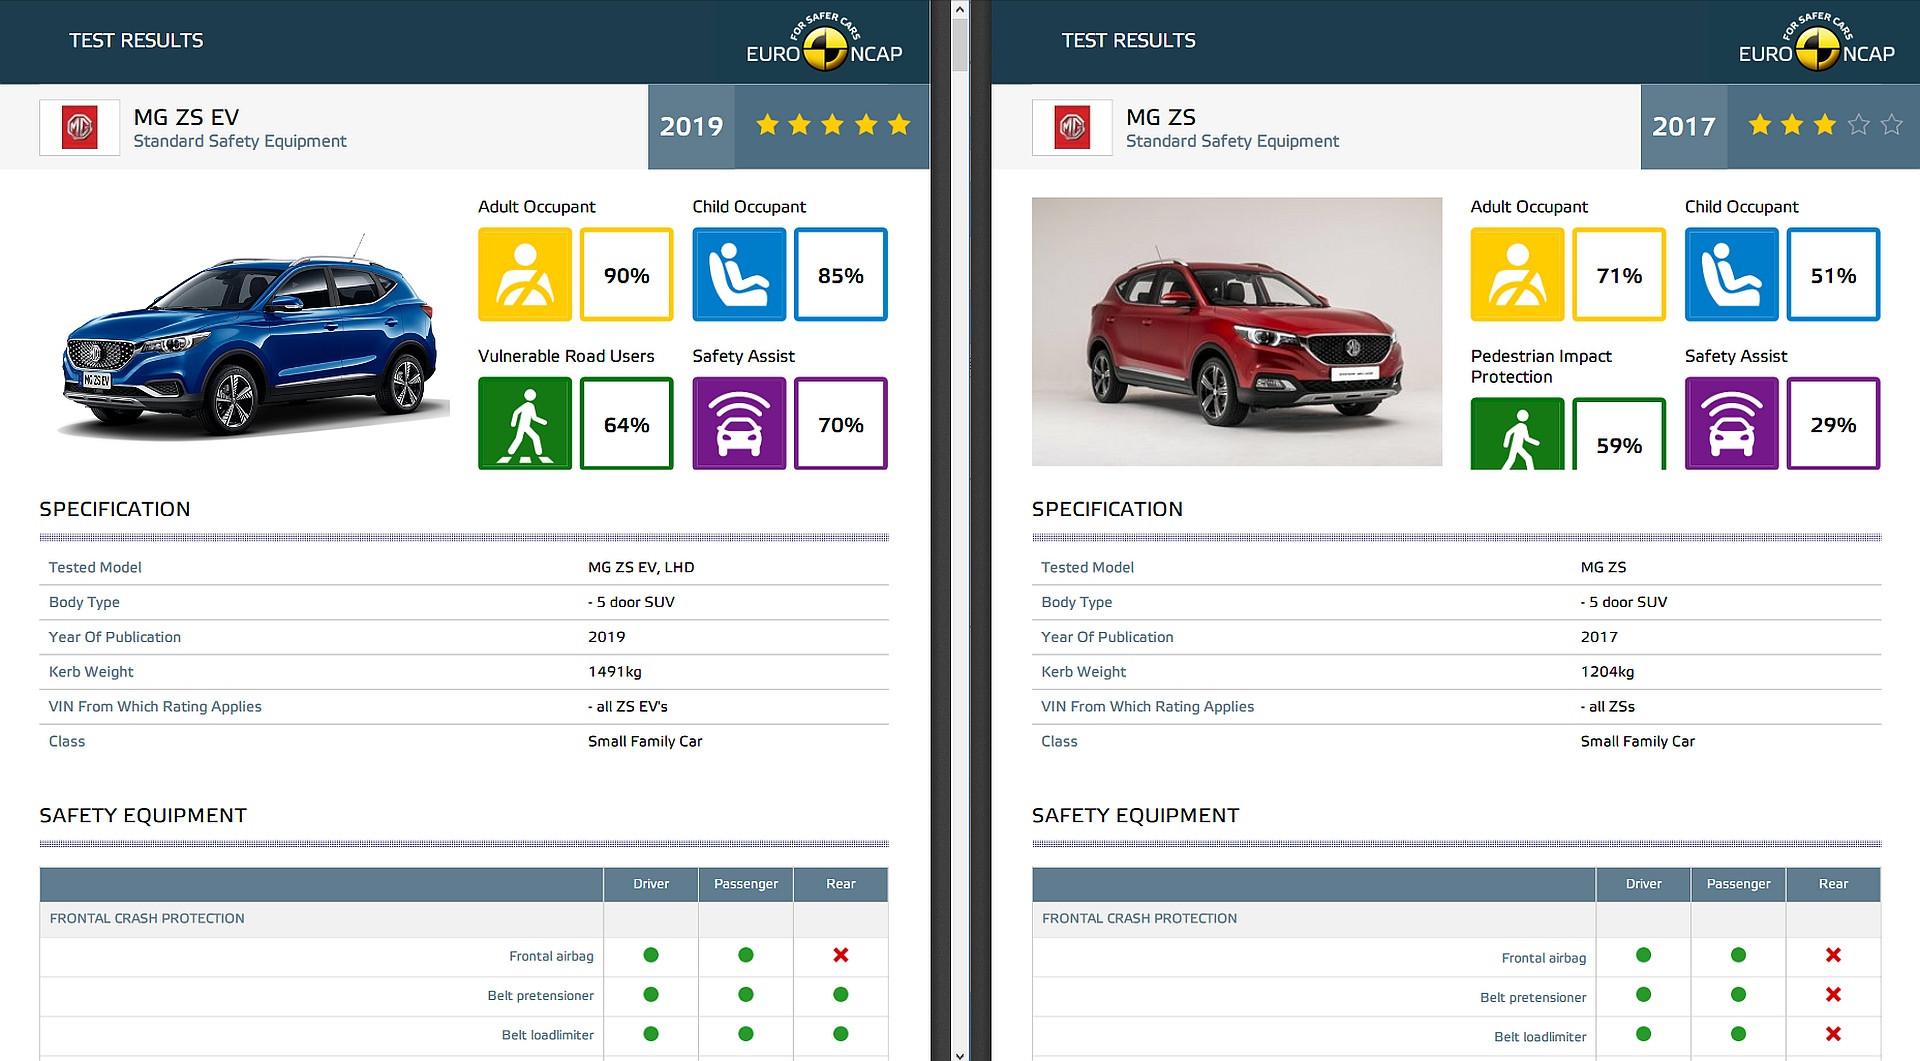Click Driver column header in MG ZS EV table
1920x1061 pixels.
651,884
